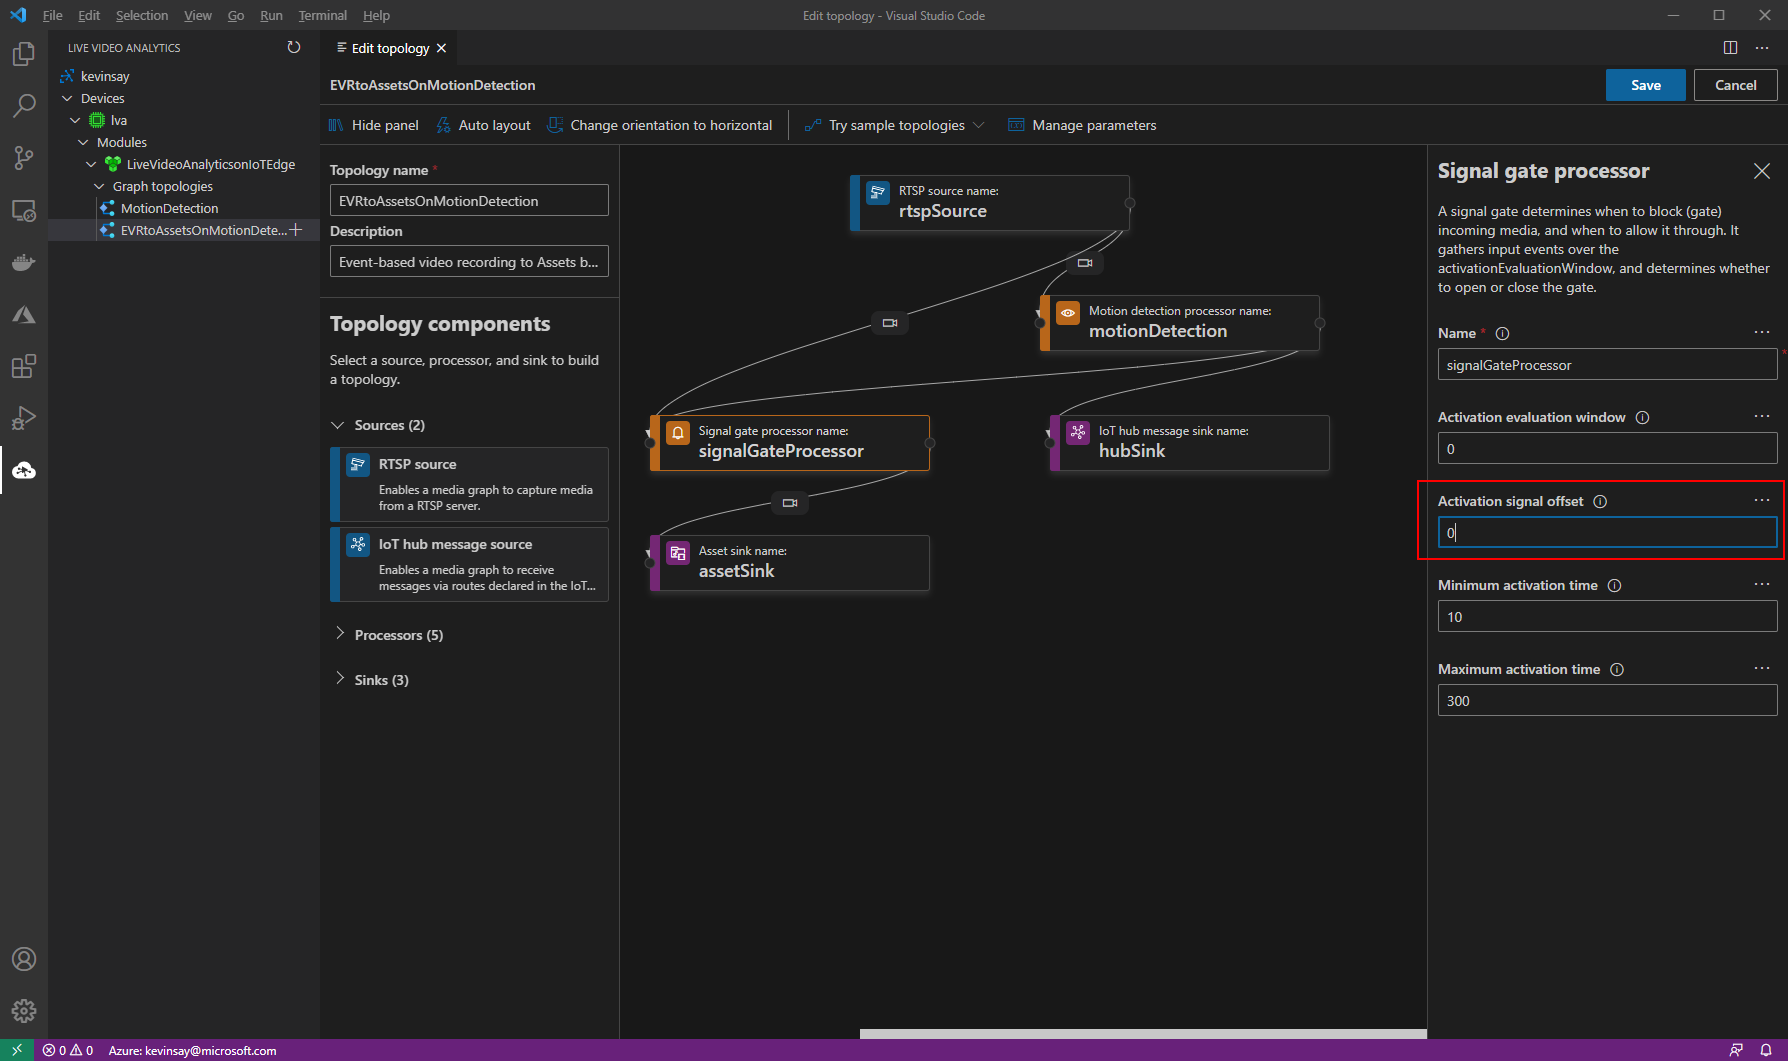Collapse the Modules tree node

coord(84,142)
